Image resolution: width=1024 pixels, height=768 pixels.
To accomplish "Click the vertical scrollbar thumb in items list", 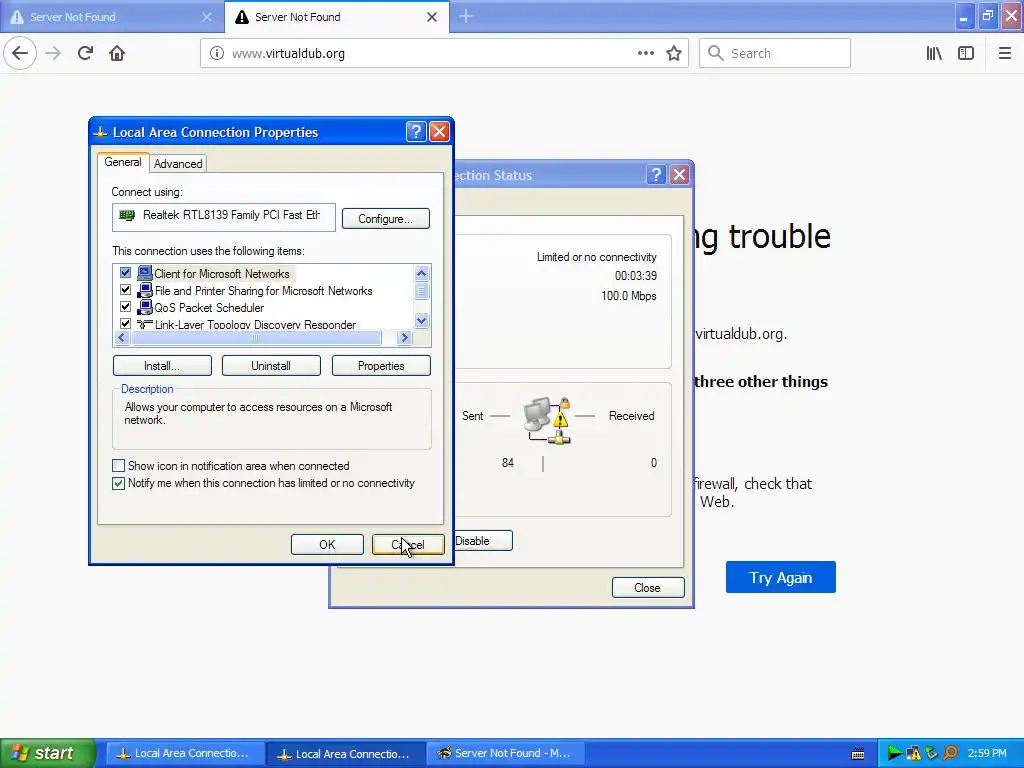I will click(x=421, y=291).
